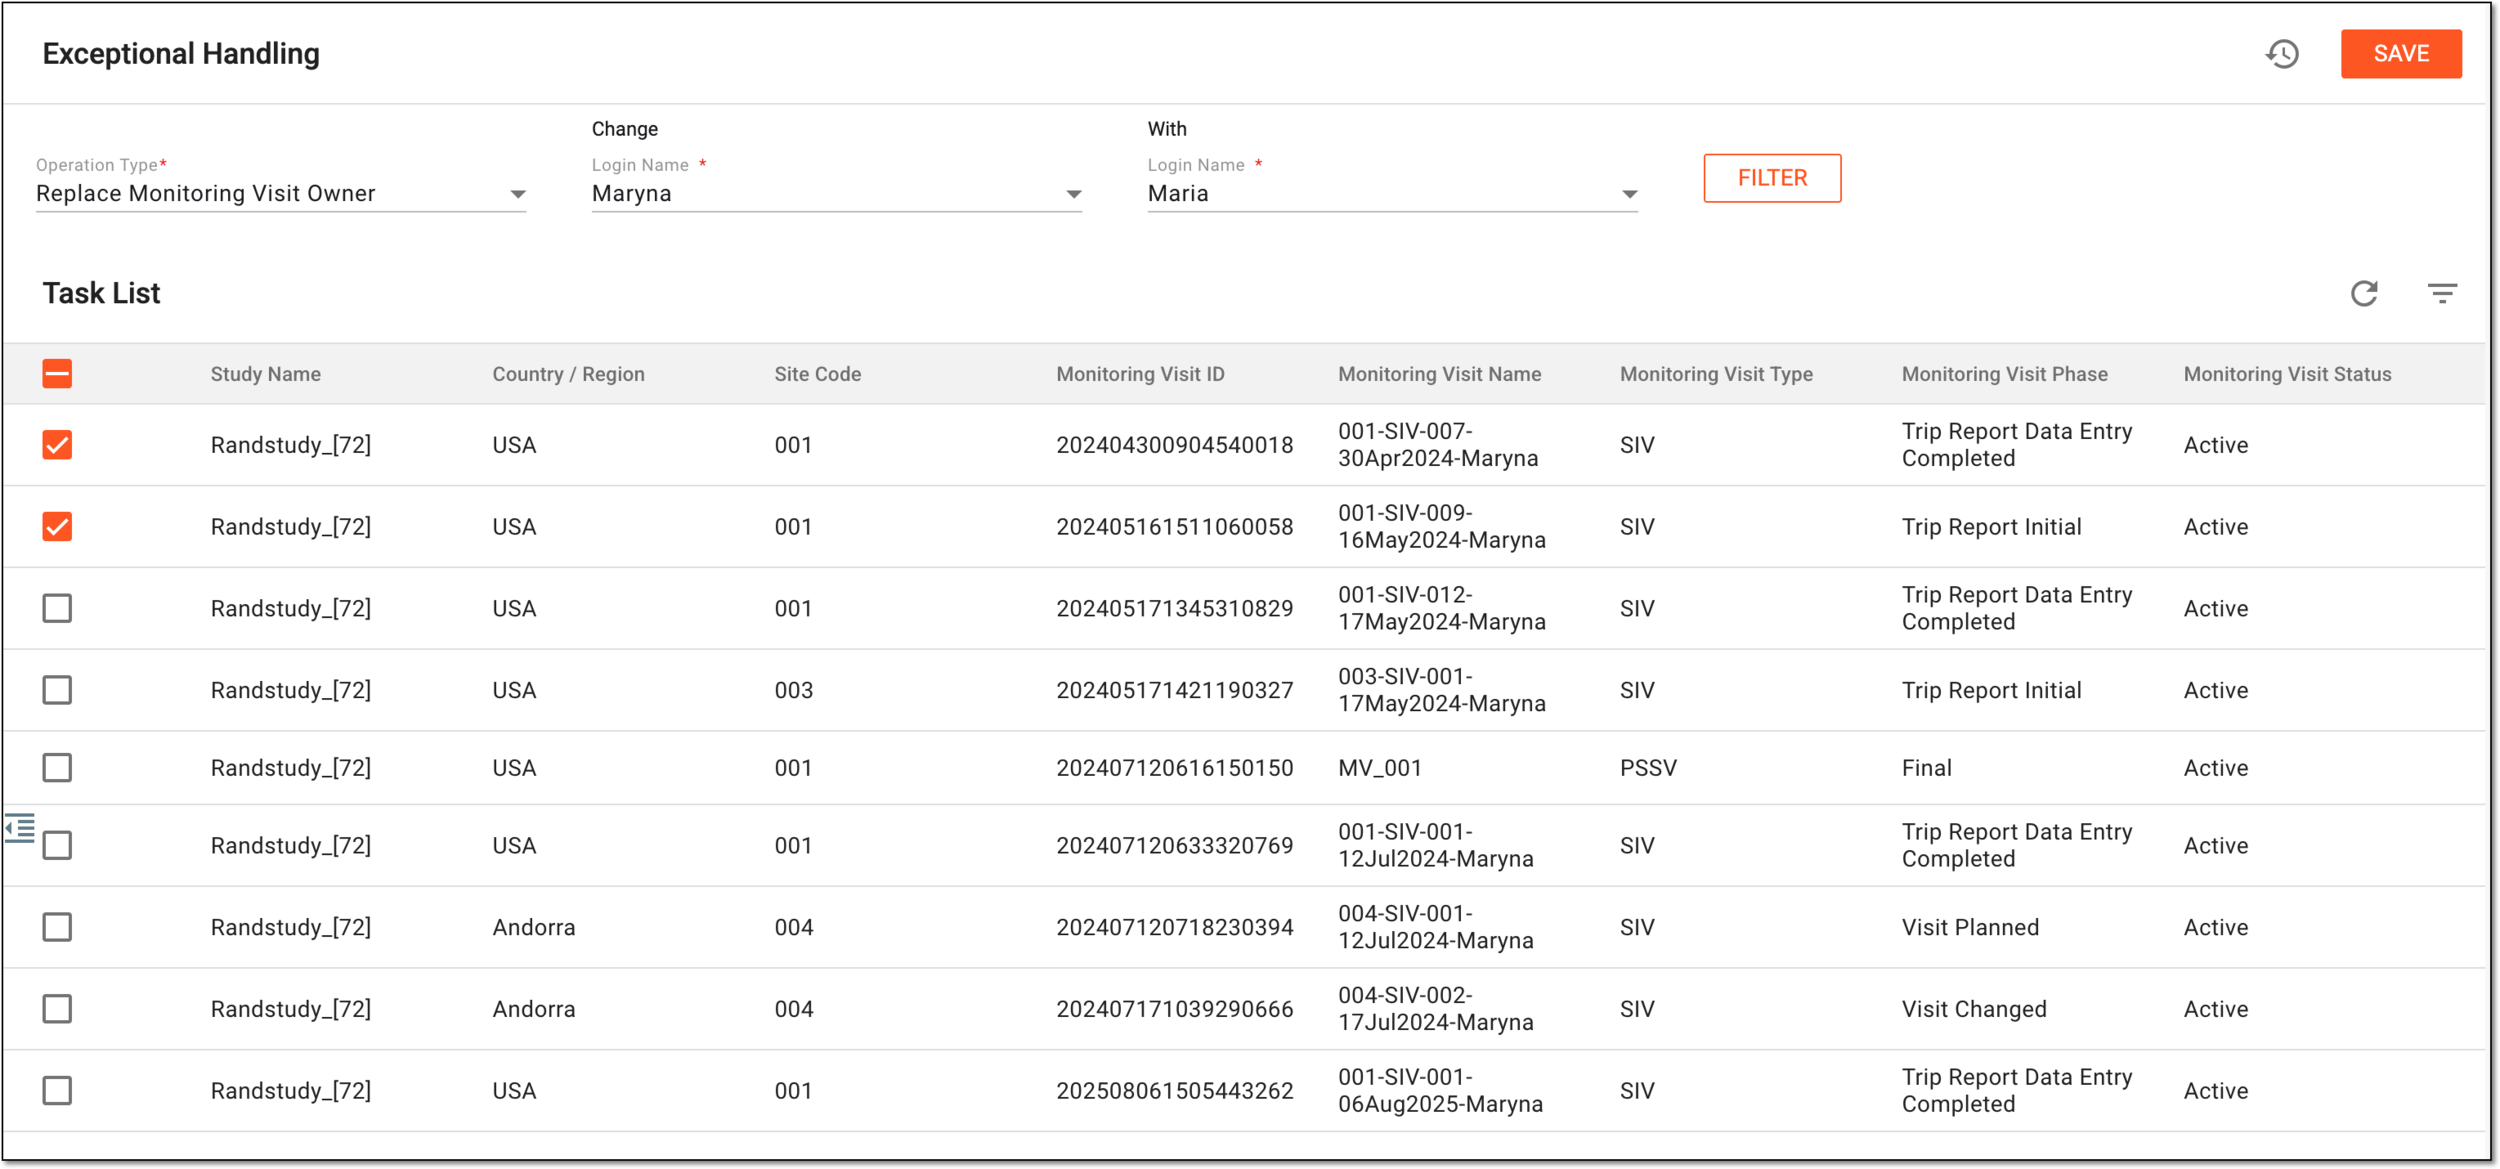
Task: Uncheck the row for visit 202404300904540018
Action: click(57, 445)
